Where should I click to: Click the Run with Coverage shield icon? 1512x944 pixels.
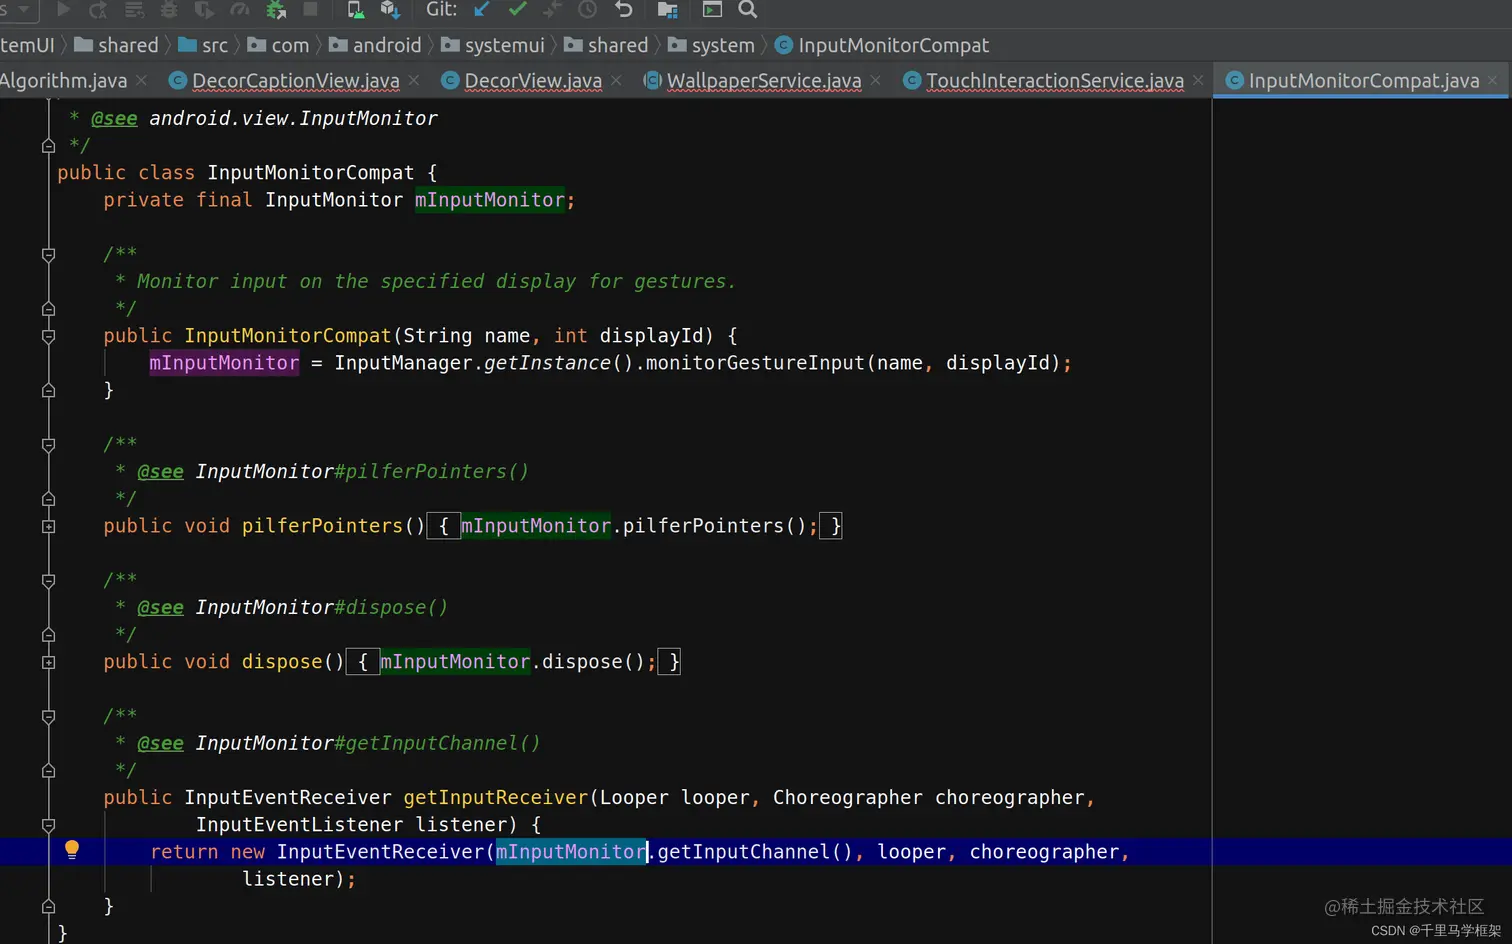click(204, 10)
